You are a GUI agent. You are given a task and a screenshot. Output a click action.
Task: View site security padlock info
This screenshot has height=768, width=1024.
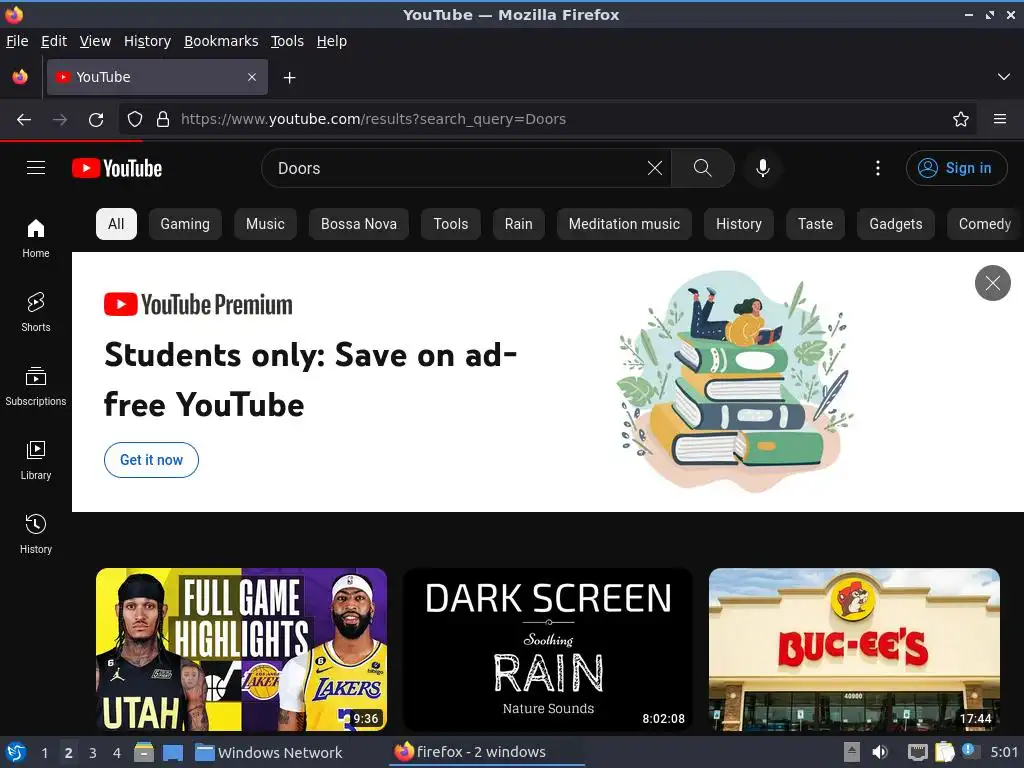tap(163, 120)
